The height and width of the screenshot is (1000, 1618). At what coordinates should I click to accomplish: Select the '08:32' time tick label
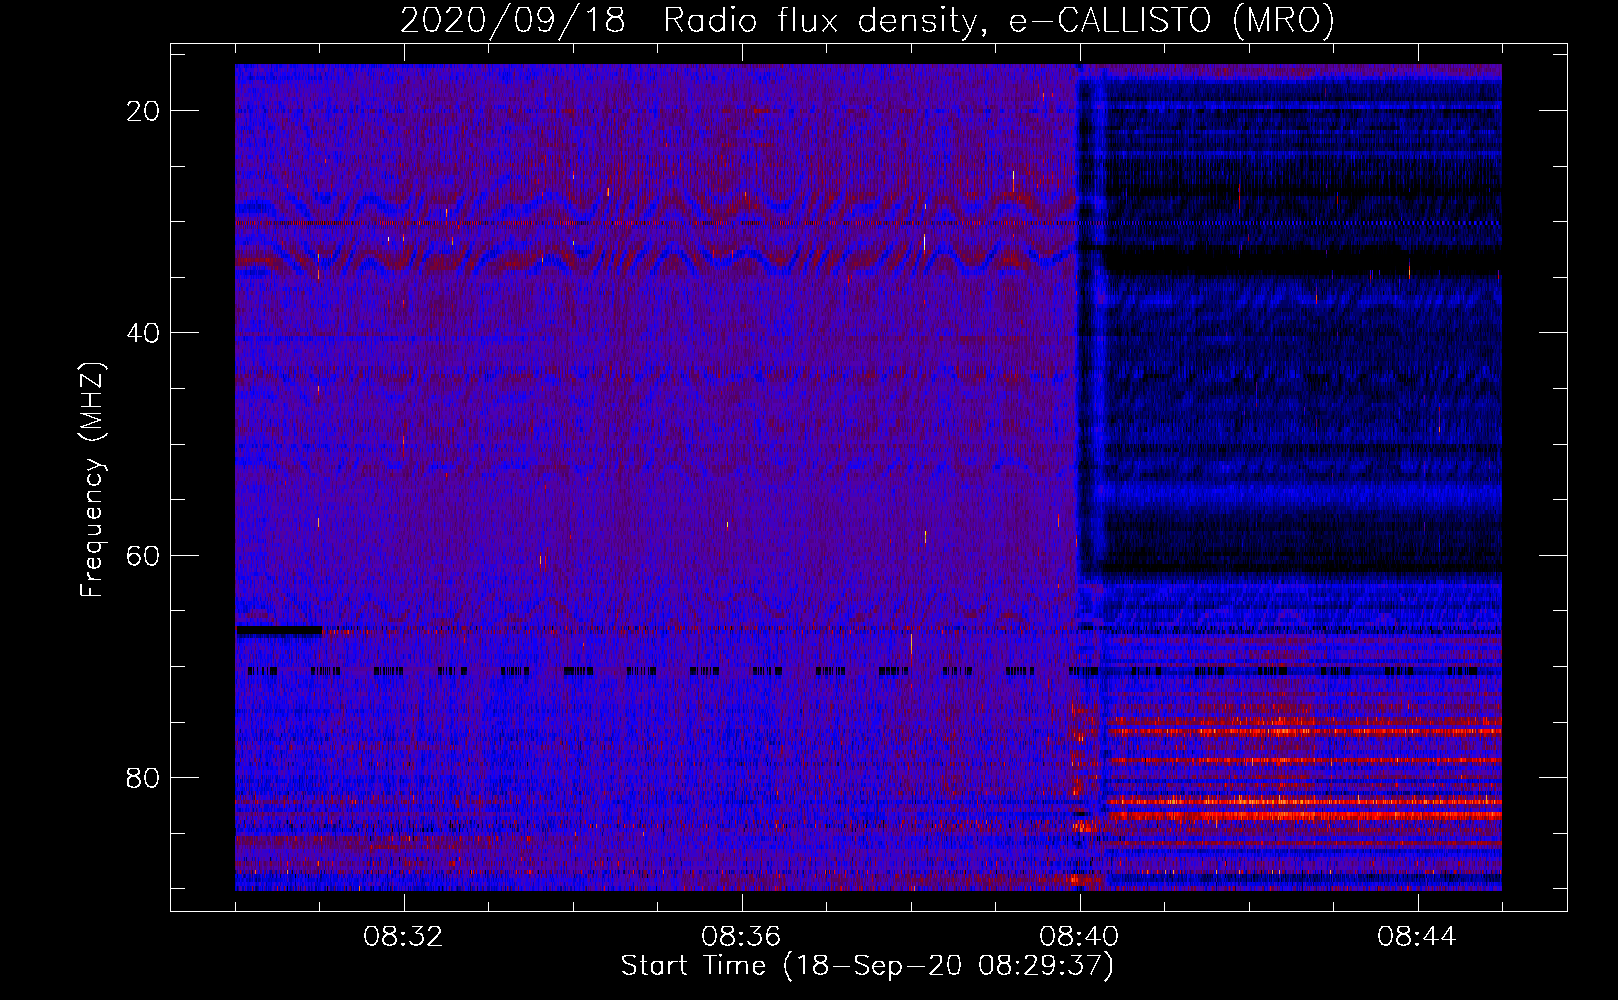403,937
